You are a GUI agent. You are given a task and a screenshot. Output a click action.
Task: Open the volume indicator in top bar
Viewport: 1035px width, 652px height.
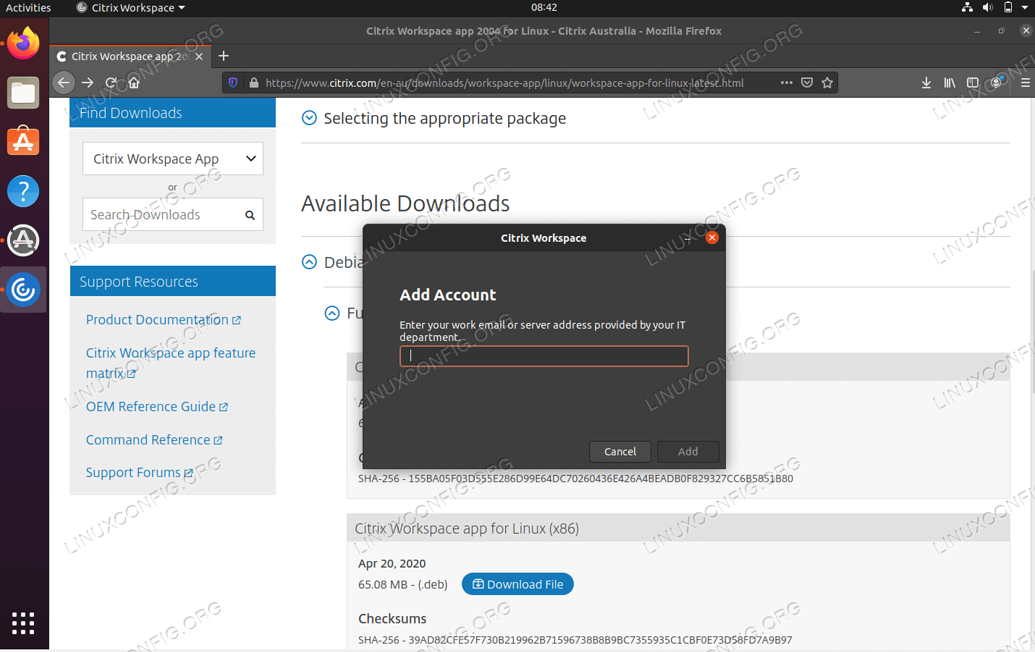click(x=987, y=7)
